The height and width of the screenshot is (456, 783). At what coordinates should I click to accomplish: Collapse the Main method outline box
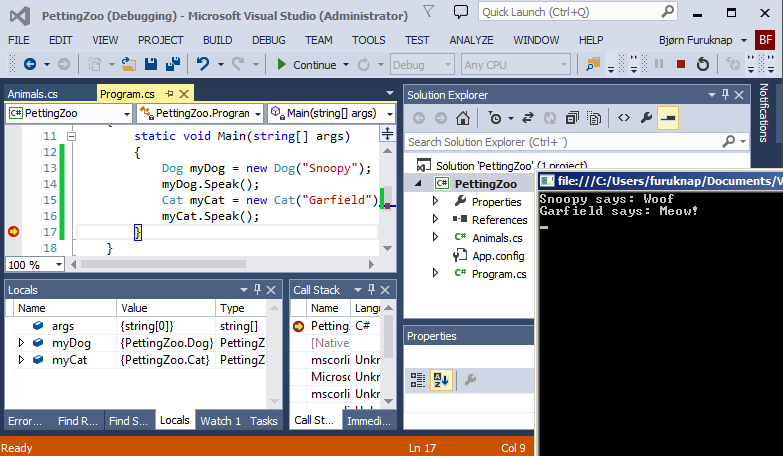tap(71, 136)
